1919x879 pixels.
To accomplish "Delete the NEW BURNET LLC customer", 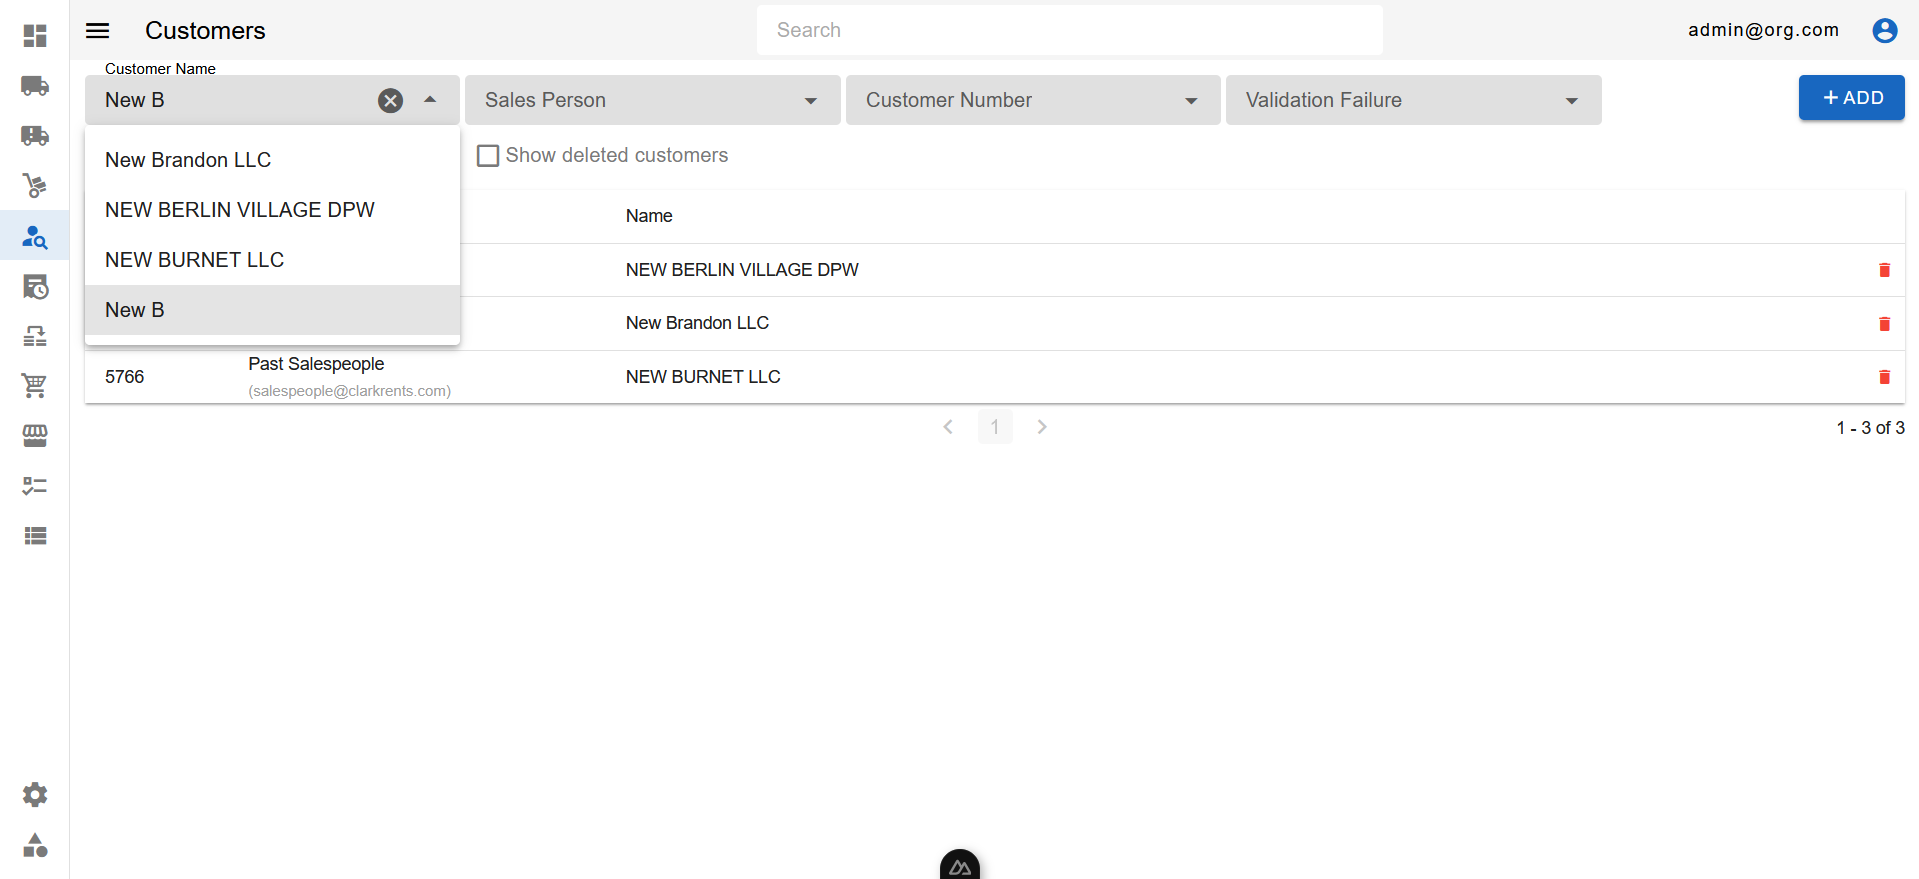I will tap(1884, 377).
